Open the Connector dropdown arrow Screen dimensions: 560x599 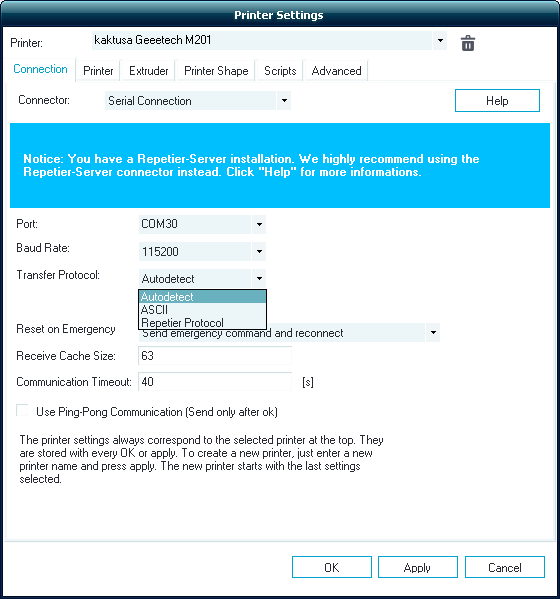click(x=284, y=100)
